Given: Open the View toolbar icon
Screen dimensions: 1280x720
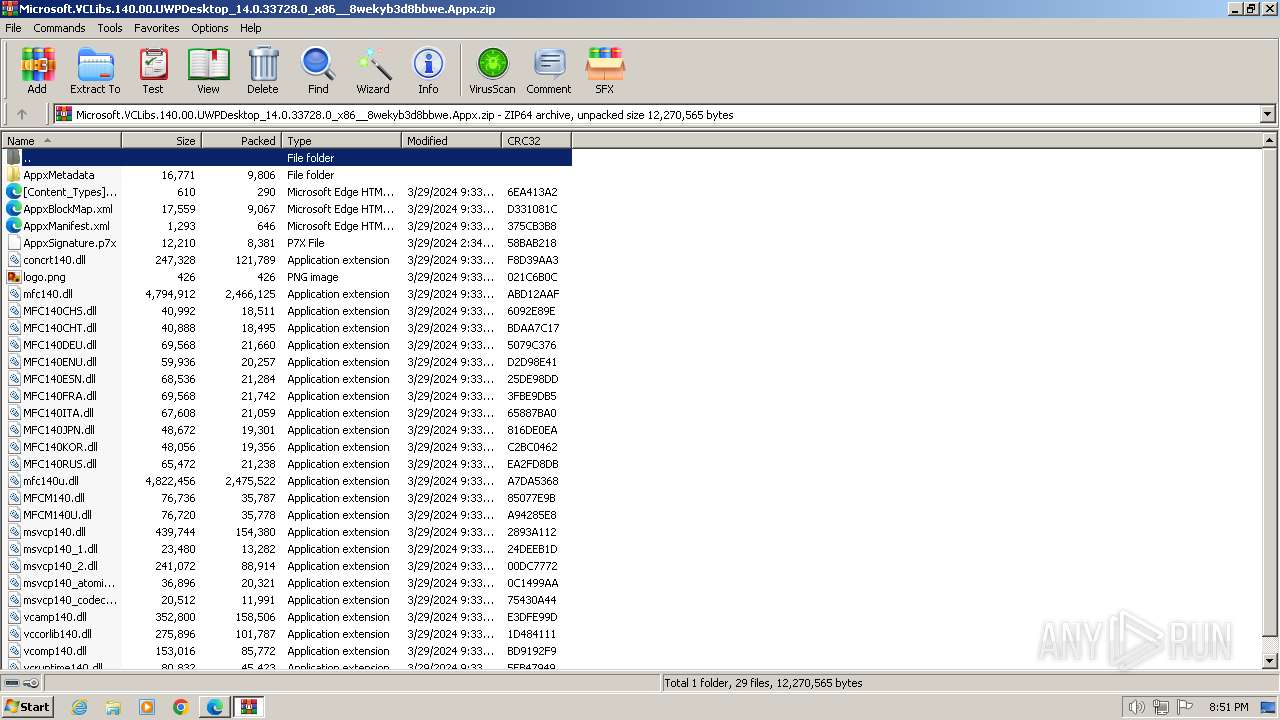Looking at the screenshot, I should tap(208, 71).
